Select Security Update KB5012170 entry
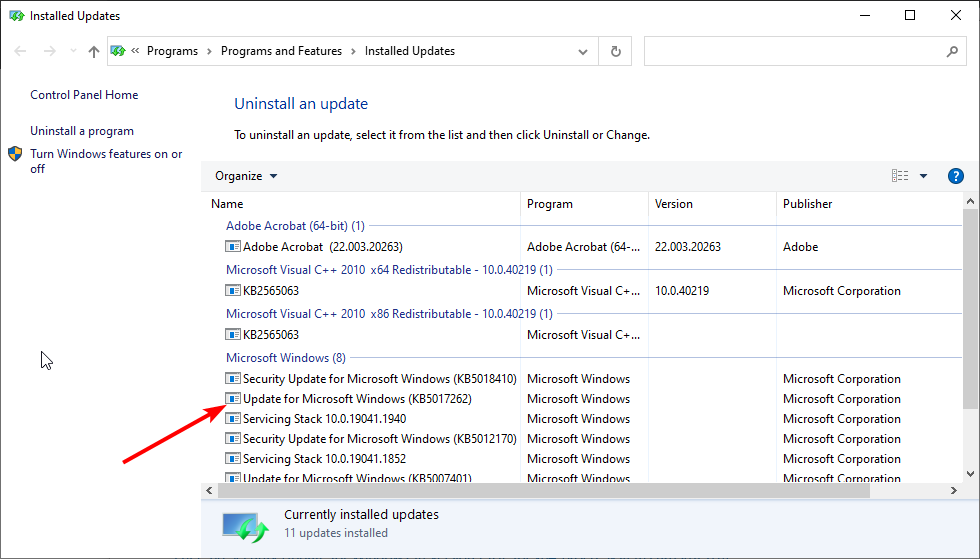The width and height of the screenshot is (980, 559). coord(379,439)
